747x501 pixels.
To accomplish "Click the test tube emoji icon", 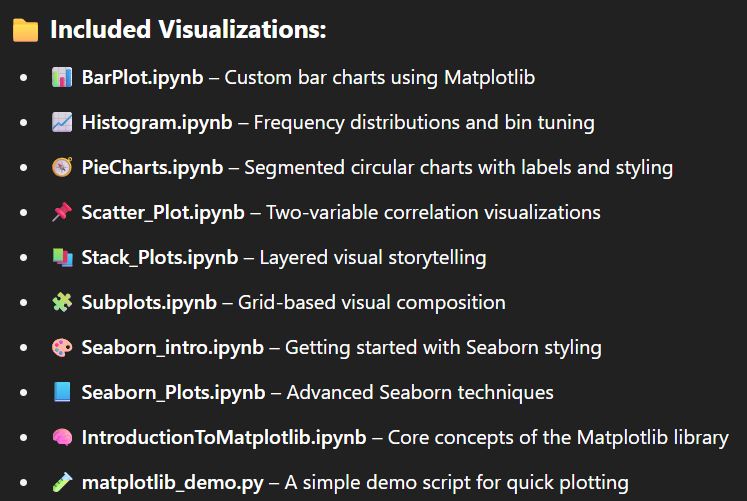I will click(62, 483).
